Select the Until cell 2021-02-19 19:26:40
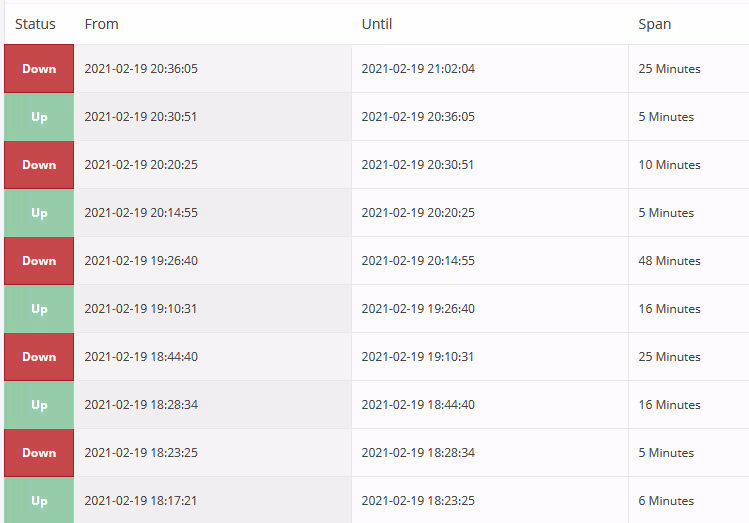 point(418,309)
